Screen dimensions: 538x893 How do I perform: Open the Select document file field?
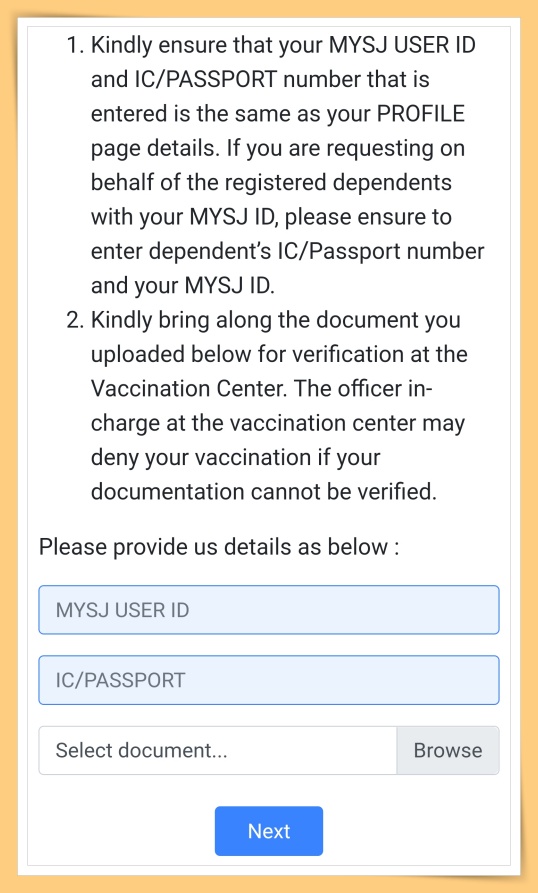coord(217,750)
